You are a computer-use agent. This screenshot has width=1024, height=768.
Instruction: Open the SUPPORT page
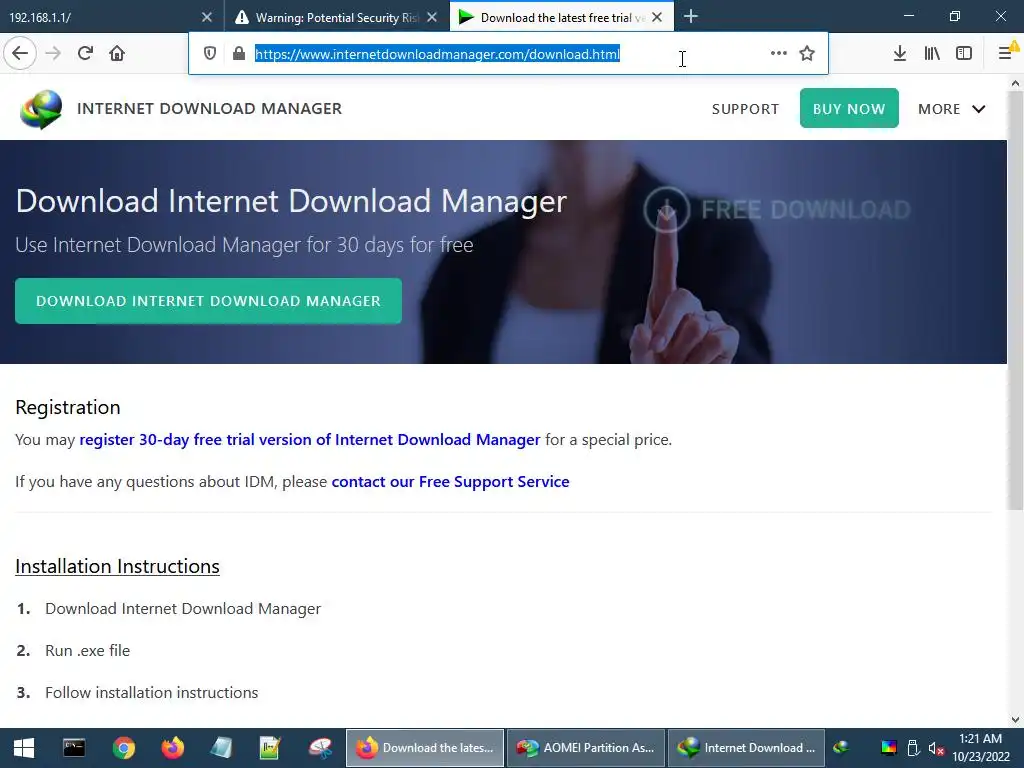[745, 109]
